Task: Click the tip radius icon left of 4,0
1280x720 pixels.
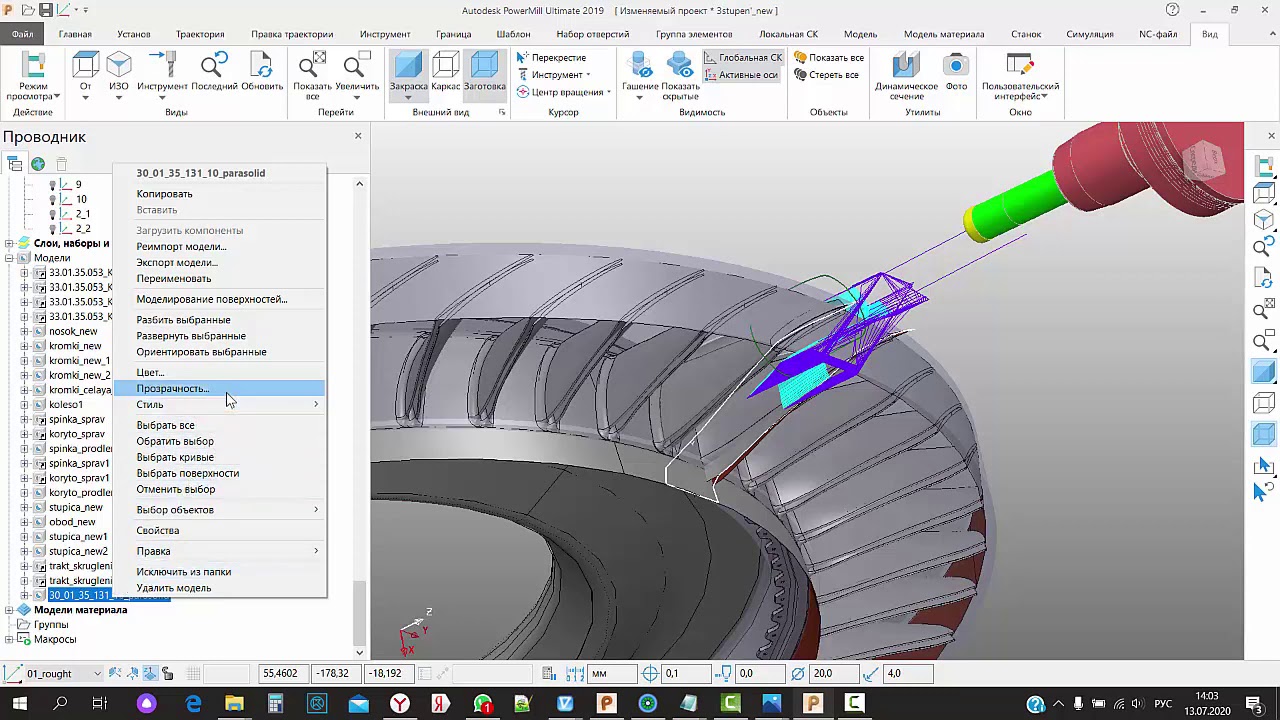Action: pos(872,674)
